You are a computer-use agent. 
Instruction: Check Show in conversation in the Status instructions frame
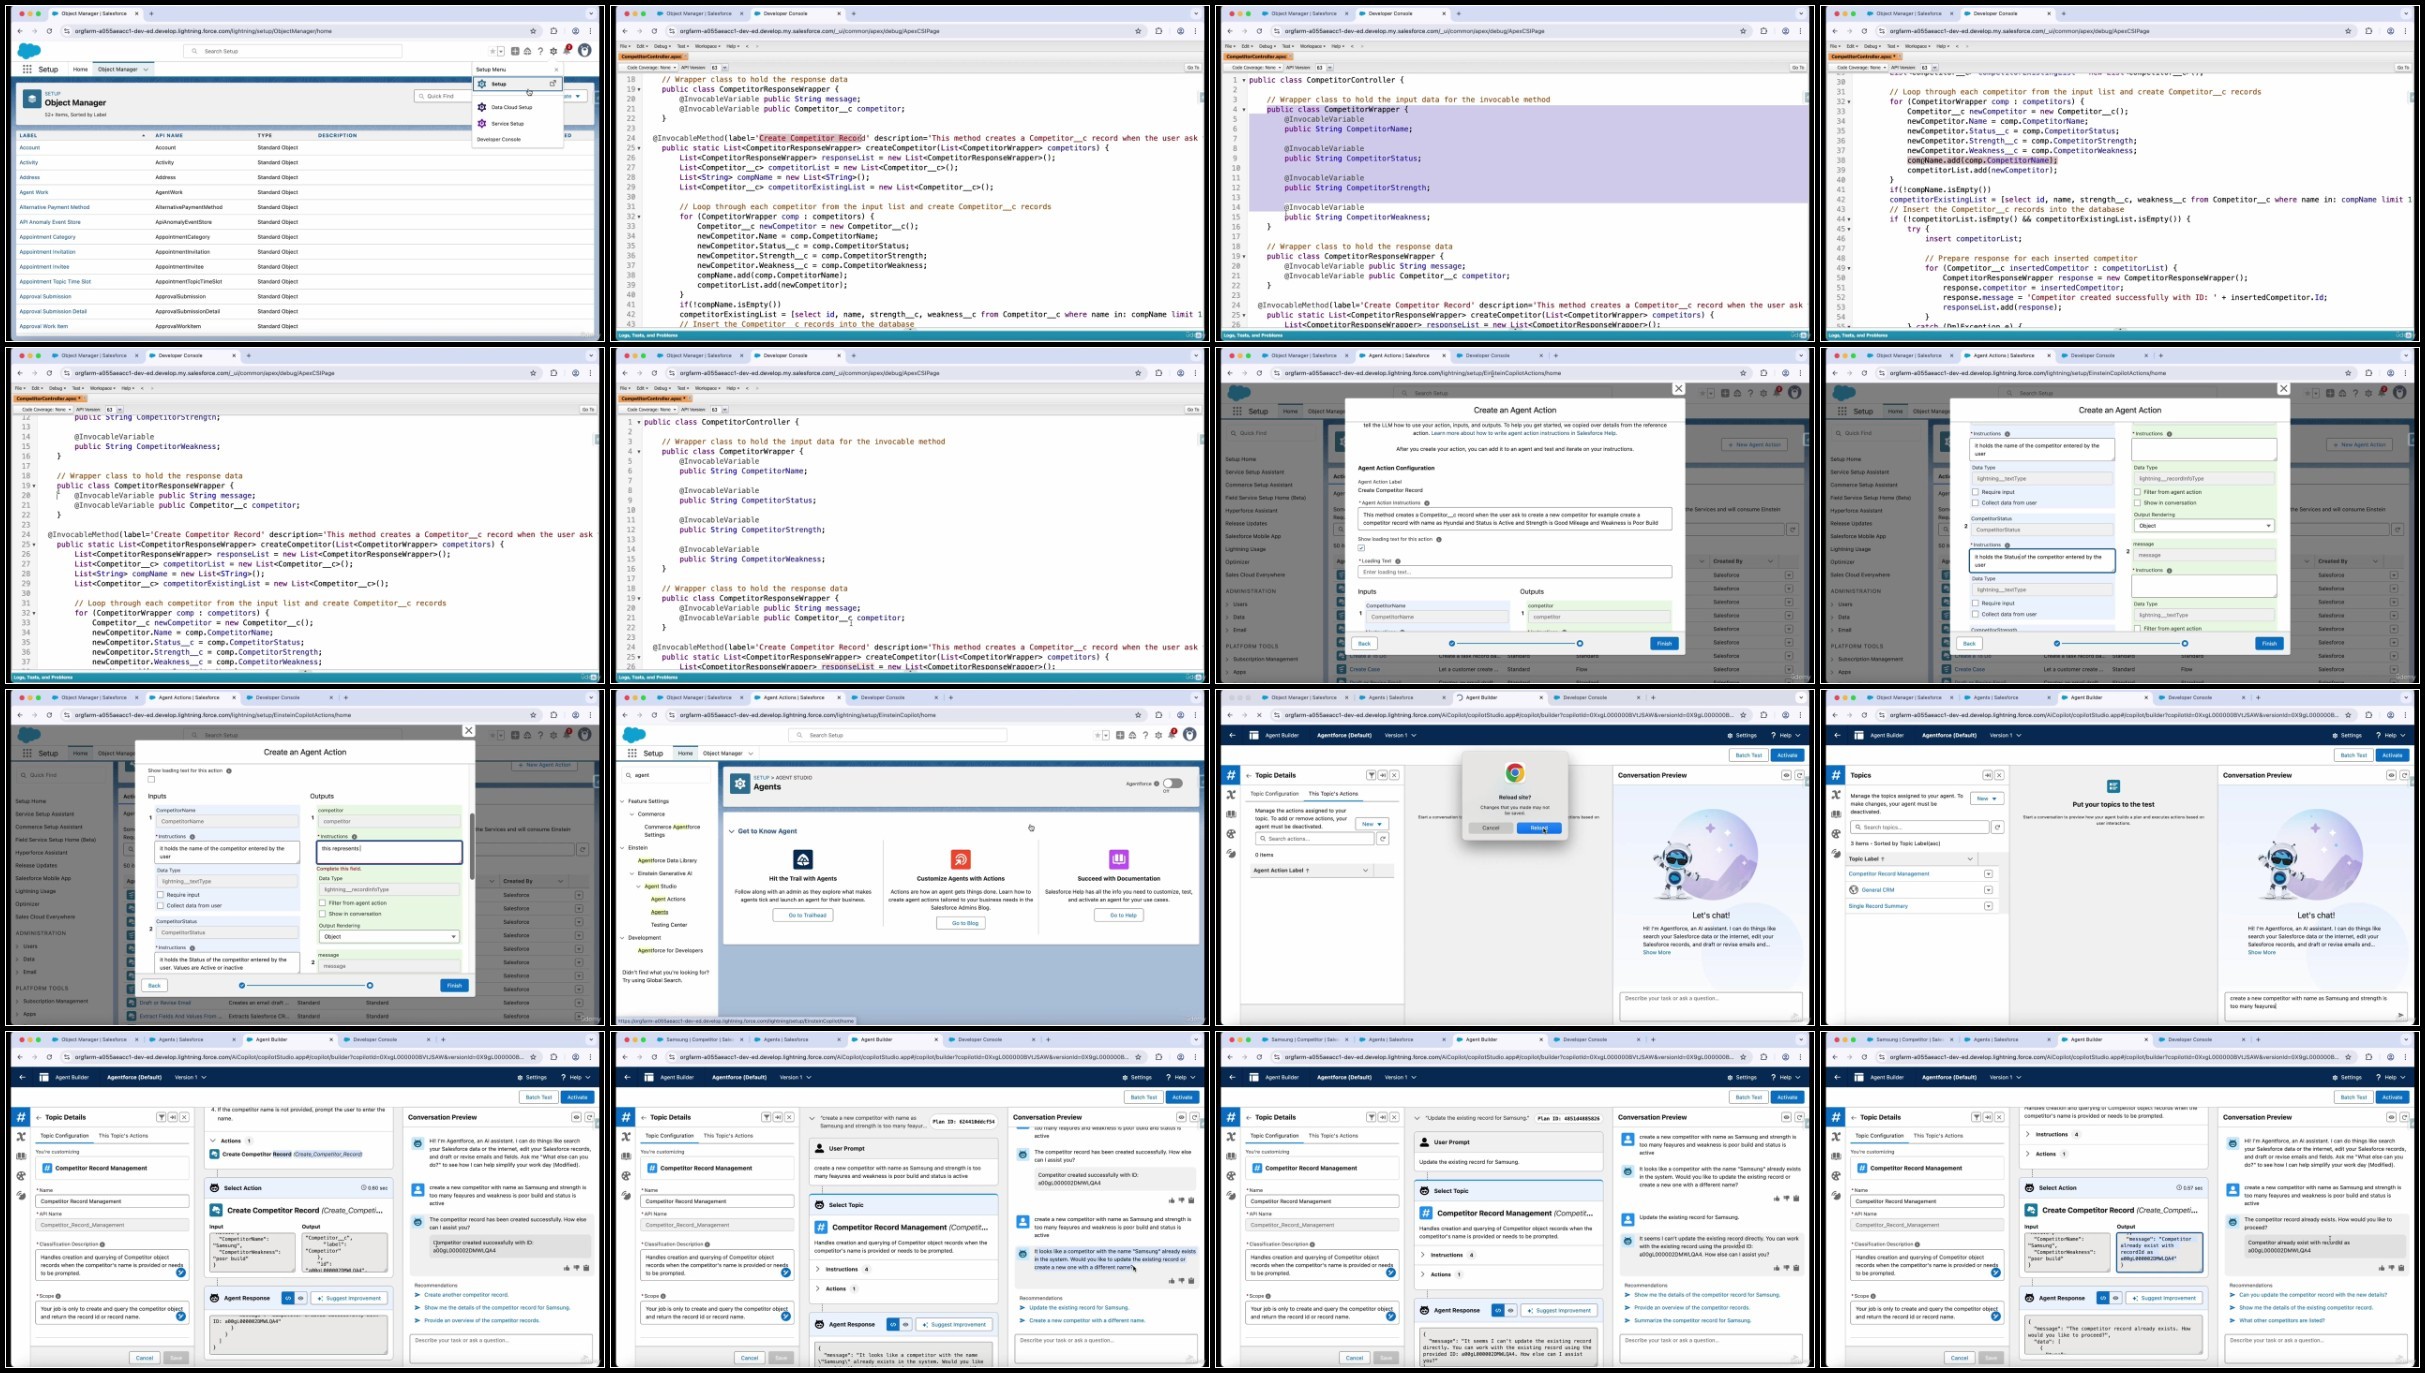(2137, 503)
